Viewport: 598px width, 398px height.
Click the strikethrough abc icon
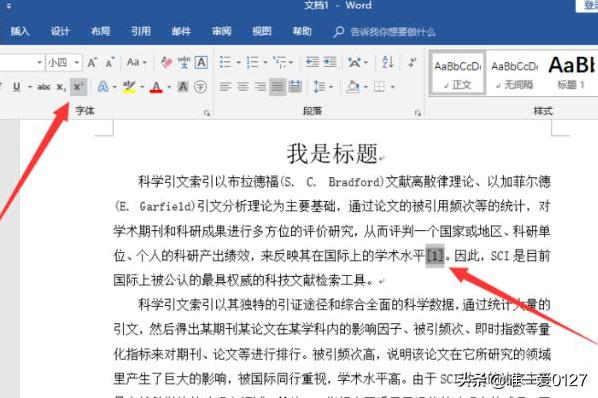44,87
